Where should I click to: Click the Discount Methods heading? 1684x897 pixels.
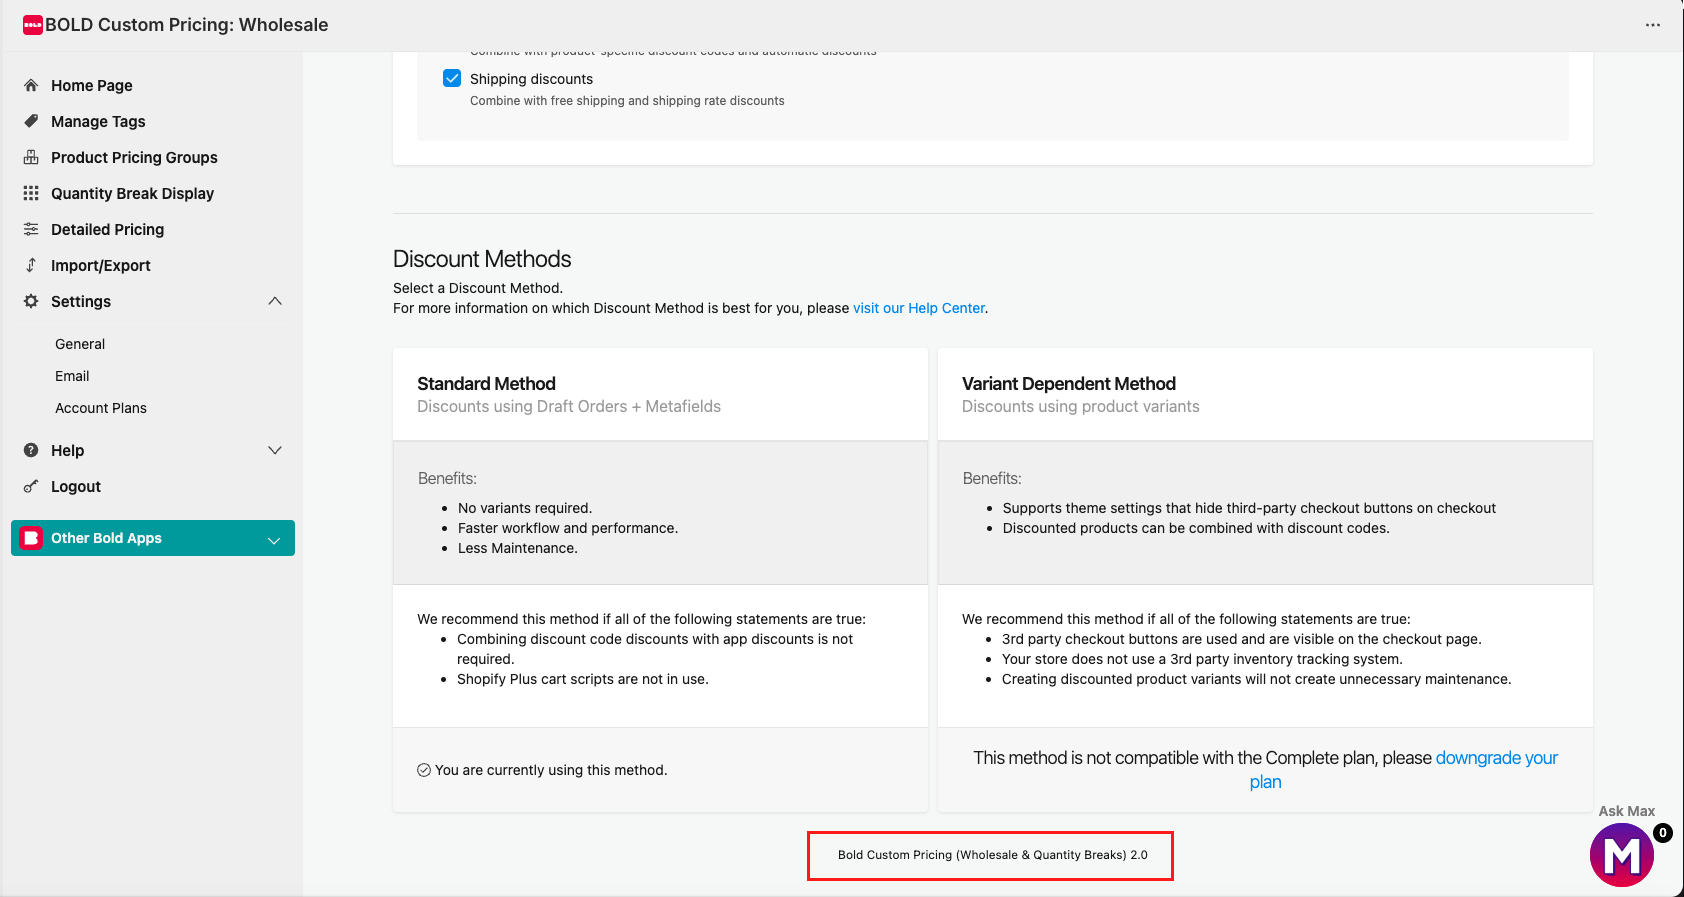[482, 259]
